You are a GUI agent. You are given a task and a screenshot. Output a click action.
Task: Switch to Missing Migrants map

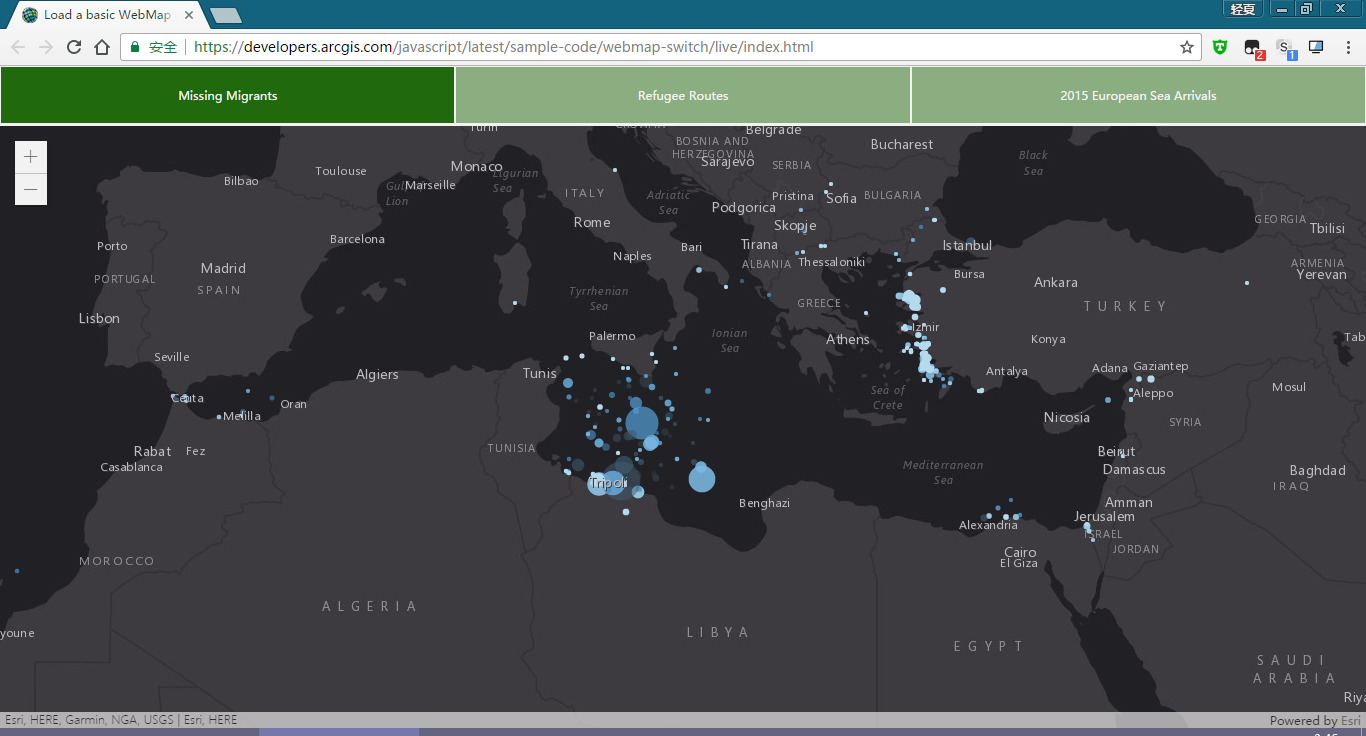tap(228, 96)
